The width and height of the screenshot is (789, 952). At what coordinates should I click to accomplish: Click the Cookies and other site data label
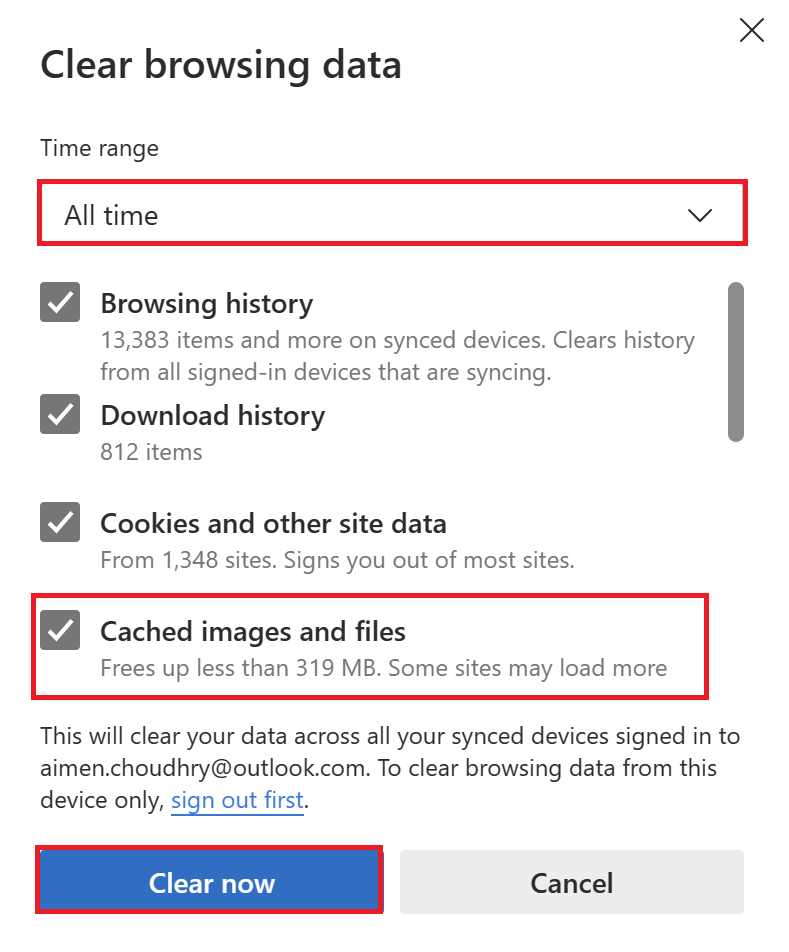273,523
